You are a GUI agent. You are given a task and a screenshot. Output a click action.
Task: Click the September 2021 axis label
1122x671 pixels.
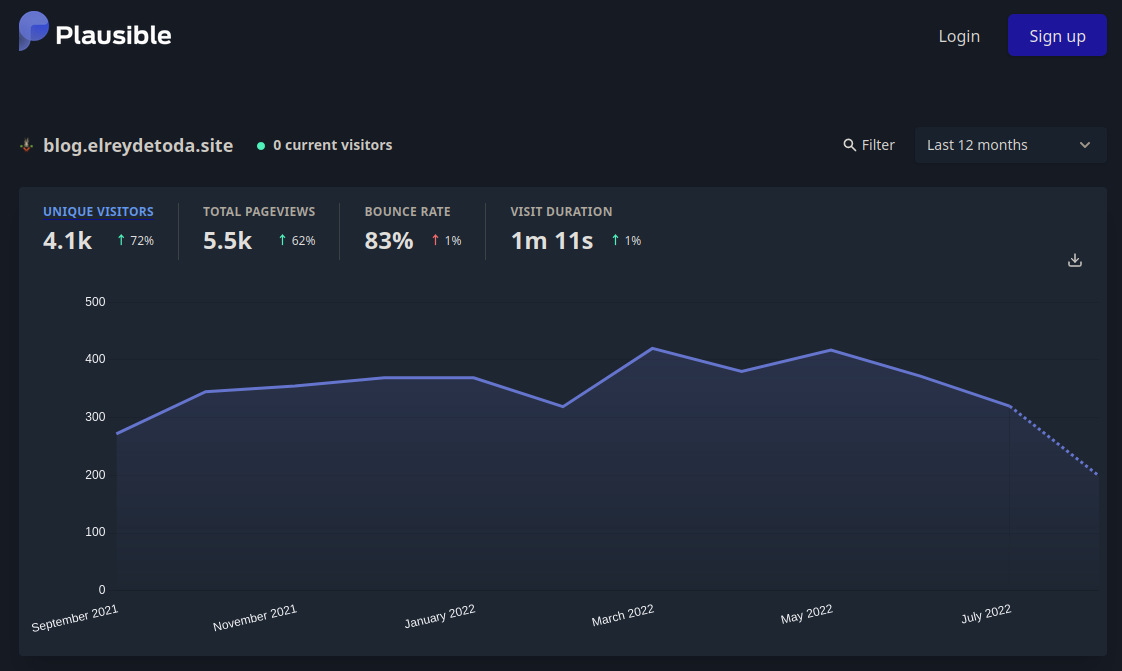point(74,617)
